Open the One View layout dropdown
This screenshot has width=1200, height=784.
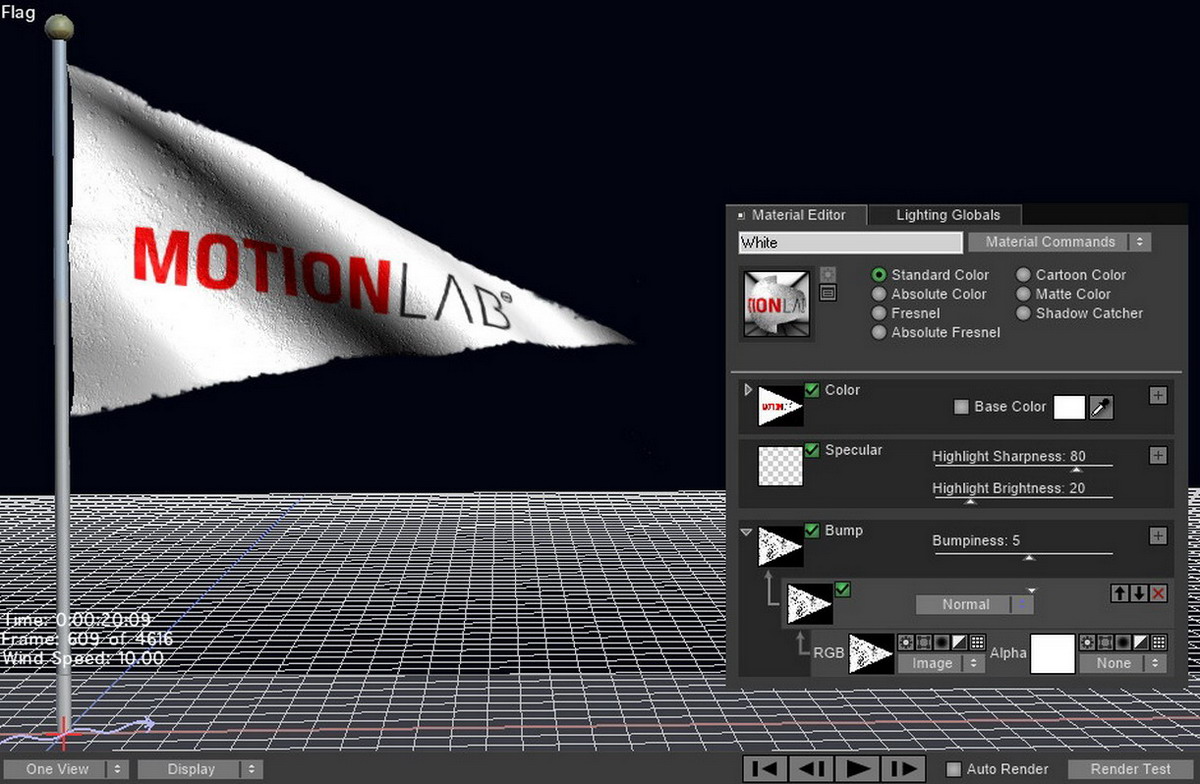coord(64,769)
